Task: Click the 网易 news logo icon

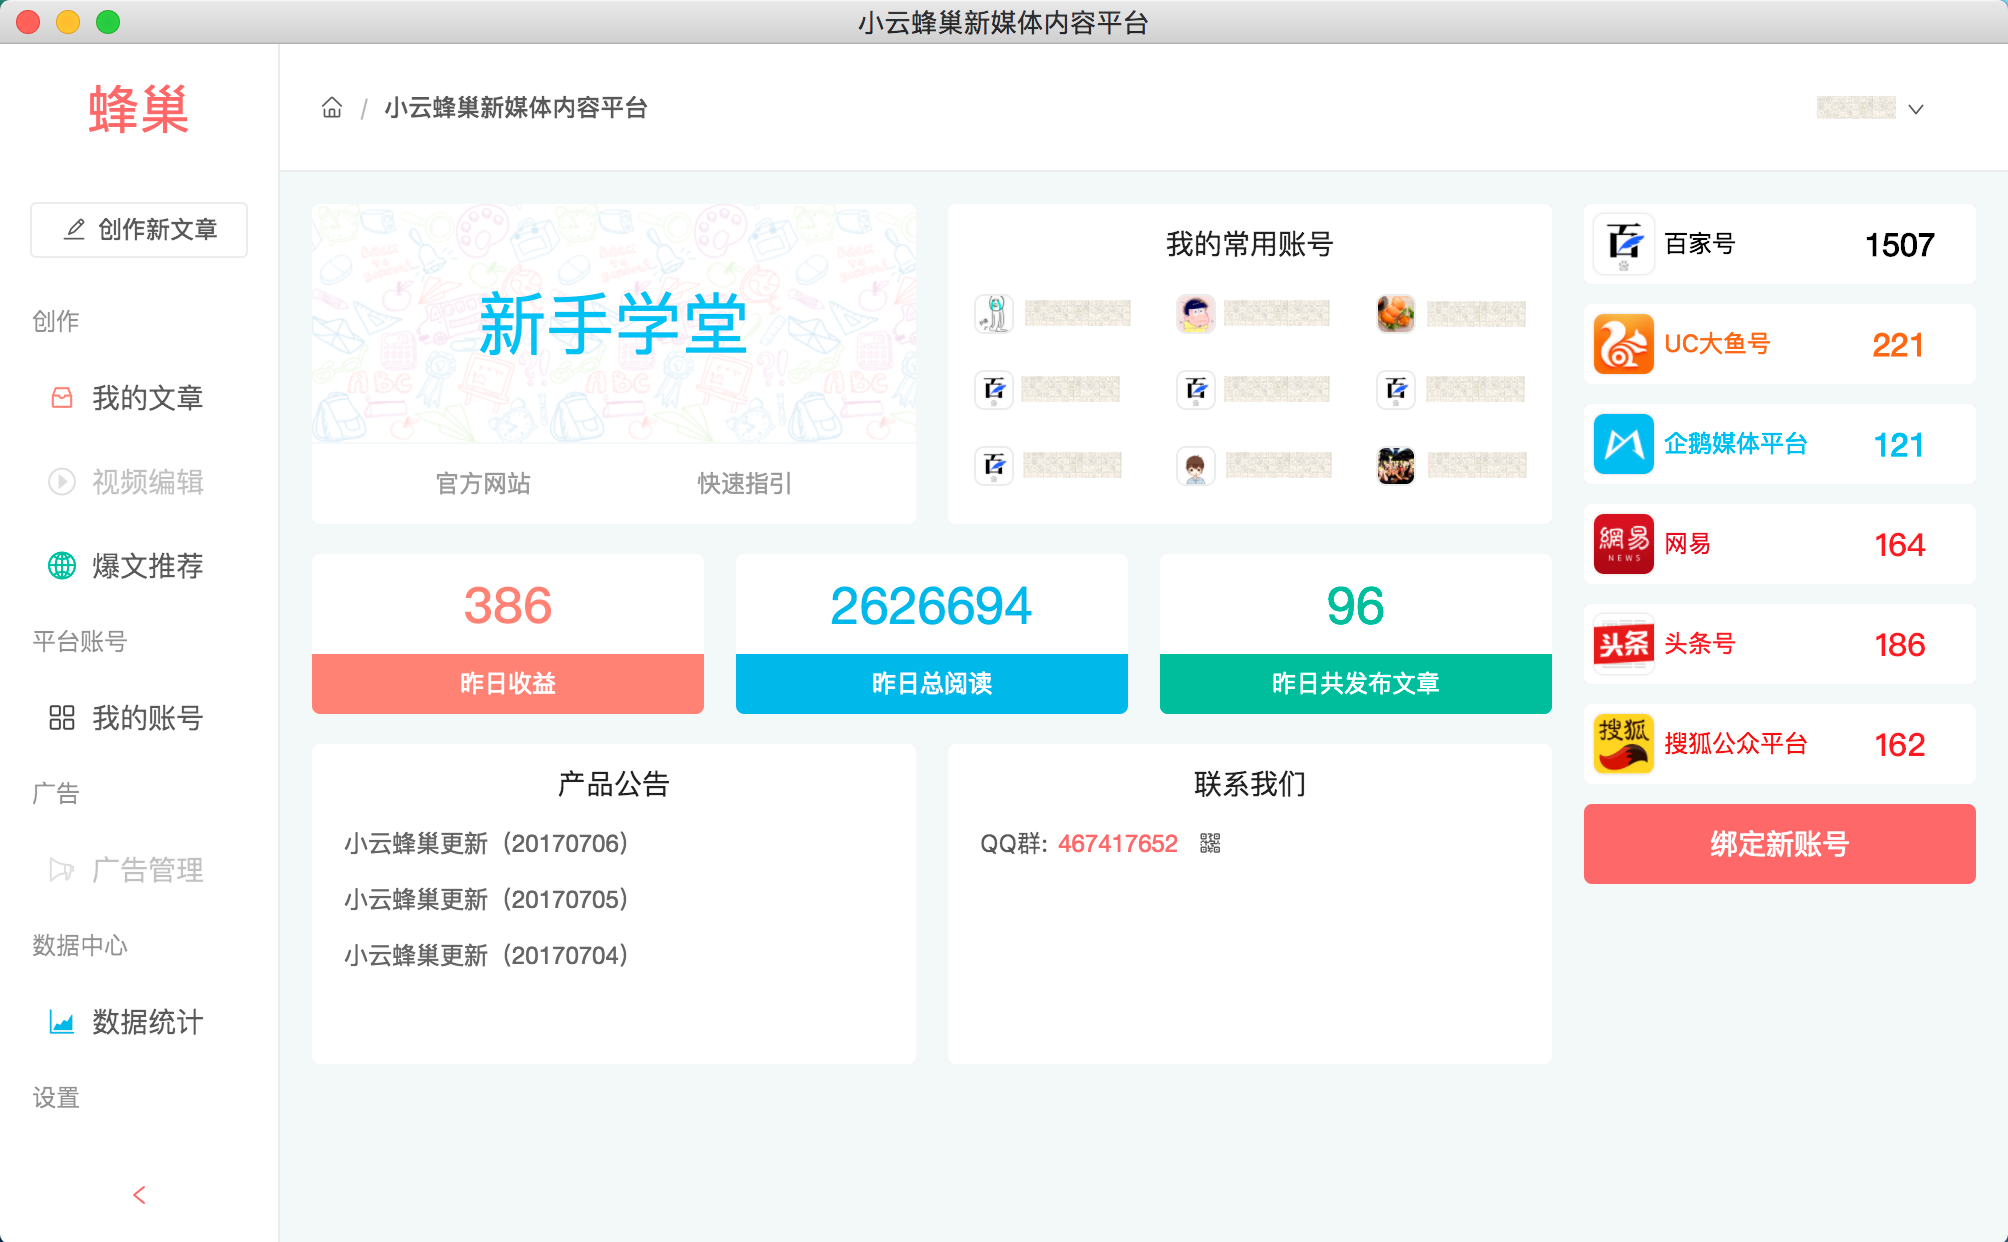Action: [1623, 544]
